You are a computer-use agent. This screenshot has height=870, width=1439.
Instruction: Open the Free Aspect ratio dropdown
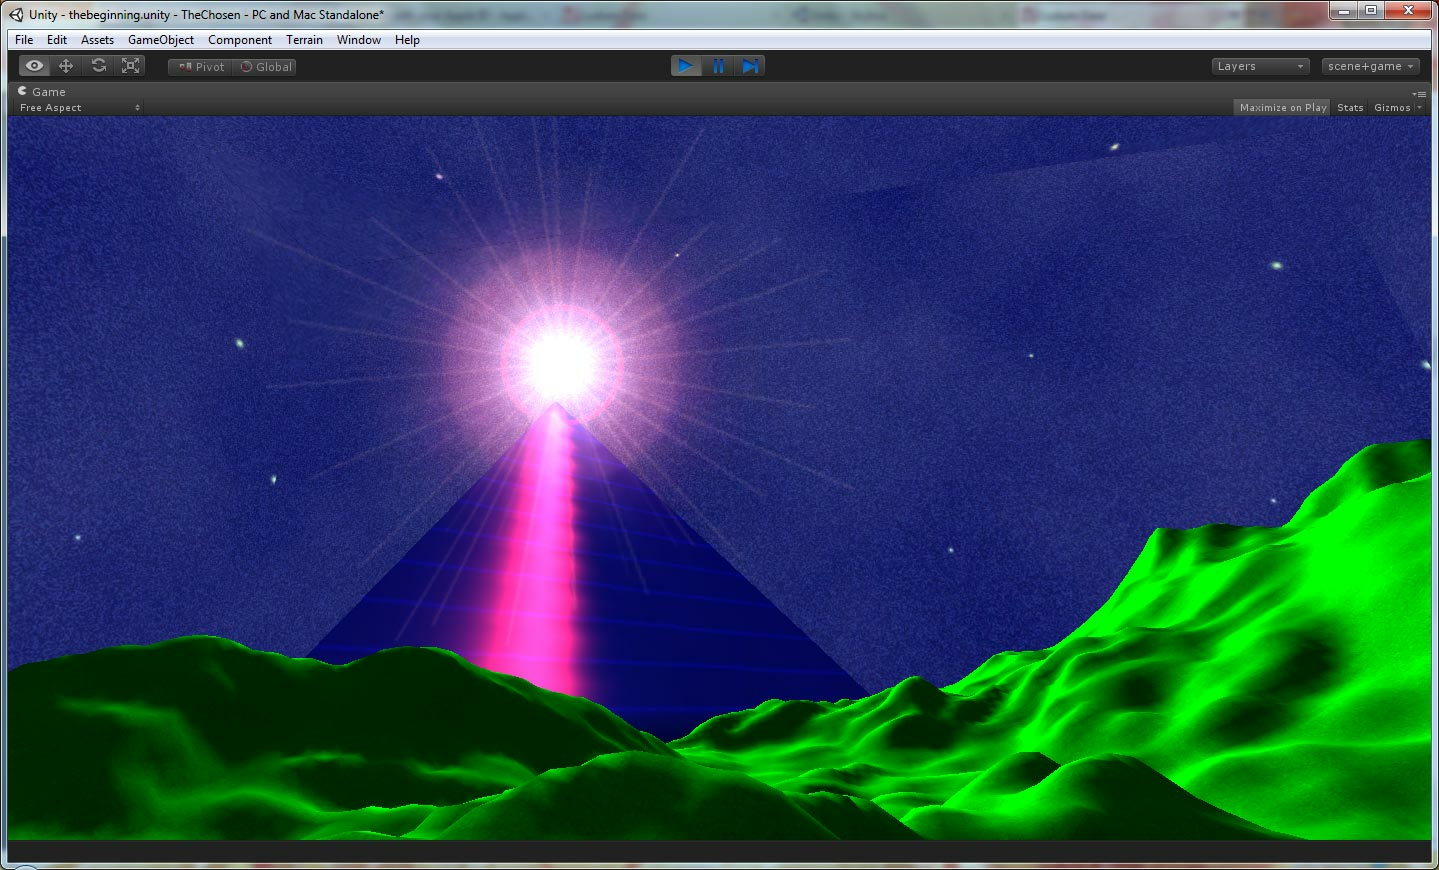click(80, 108)
